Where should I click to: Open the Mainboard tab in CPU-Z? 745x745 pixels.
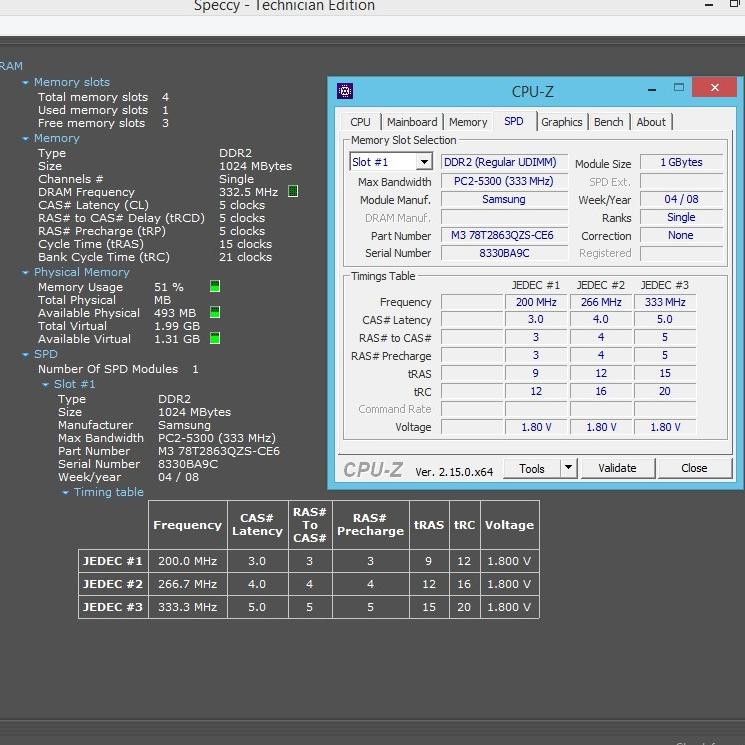pyautogui.click(x=412, y=122)
